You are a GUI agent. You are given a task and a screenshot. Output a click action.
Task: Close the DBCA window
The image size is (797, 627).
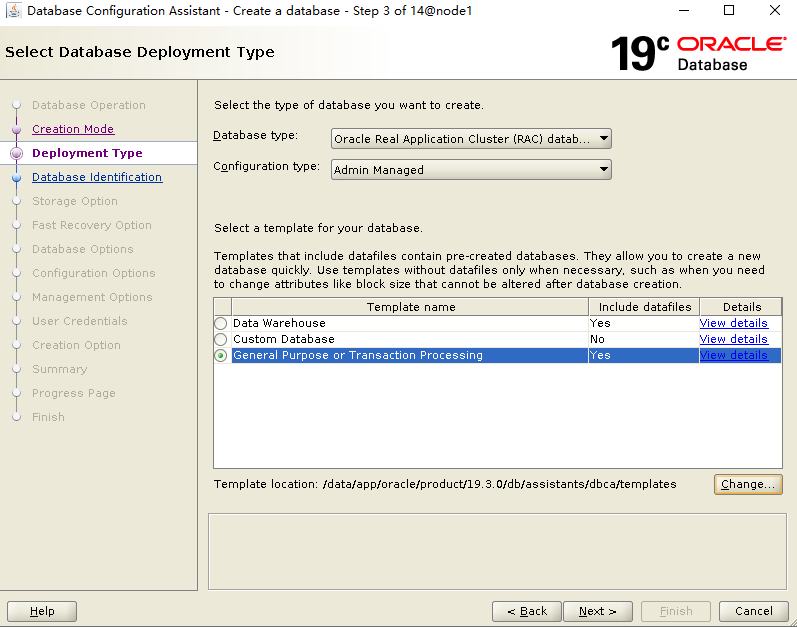point(775,10)
